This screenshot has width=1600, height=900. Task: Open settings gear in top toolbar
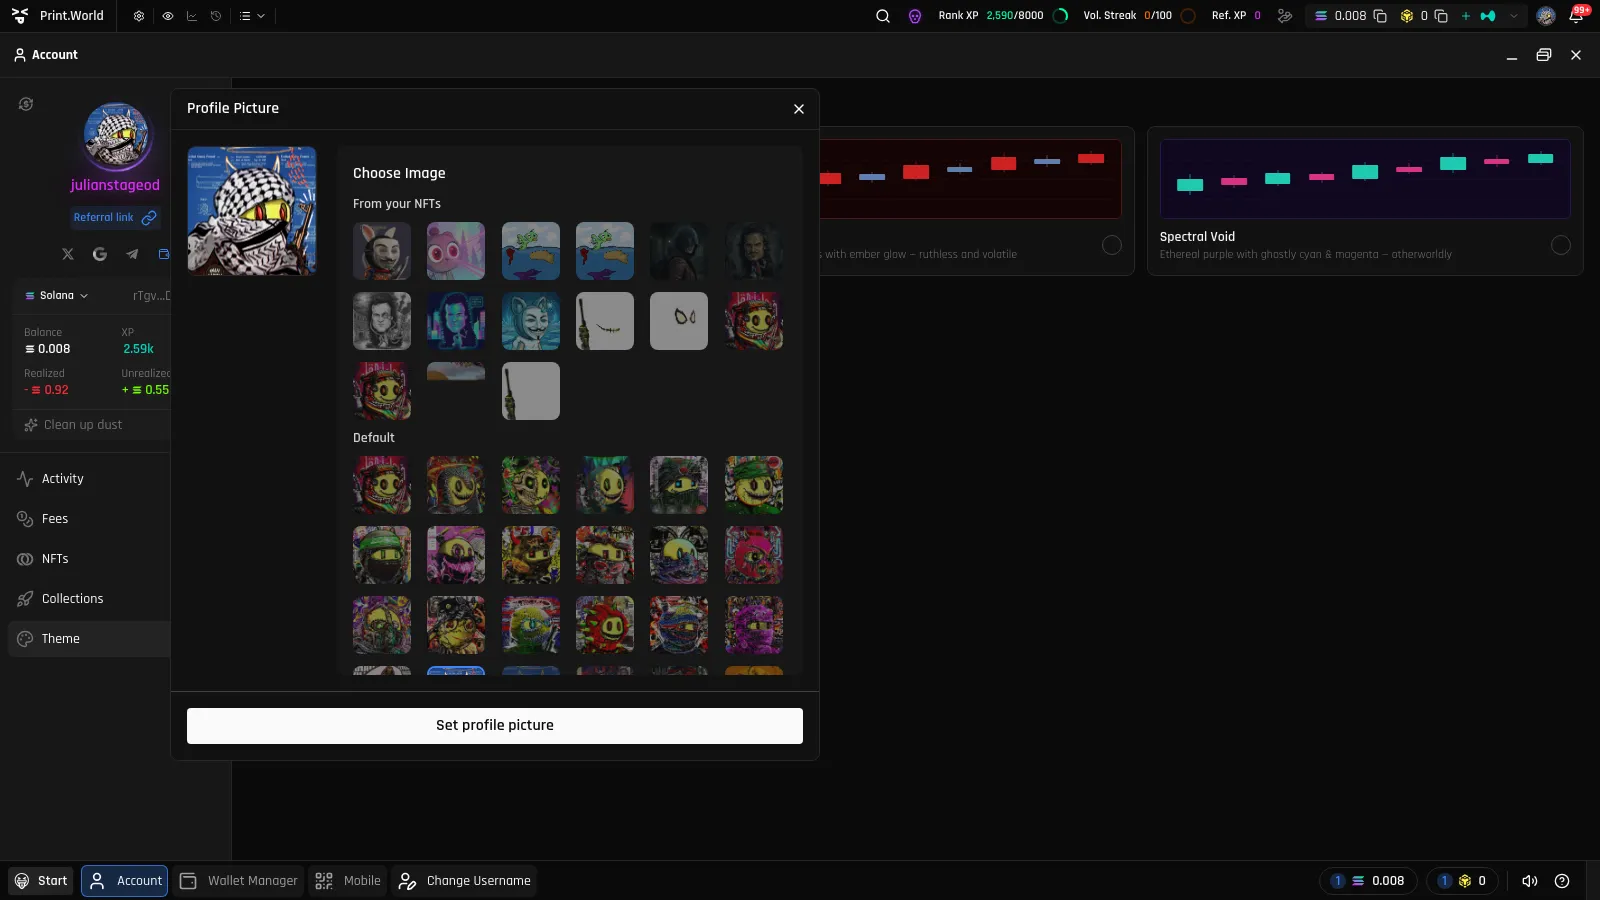139,16
